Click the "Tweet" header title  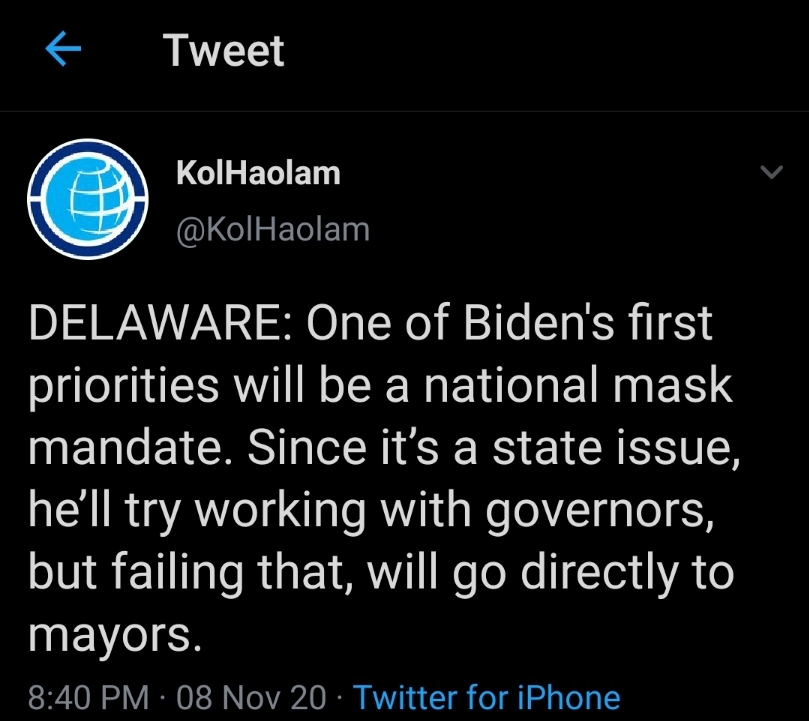(224, 50)
